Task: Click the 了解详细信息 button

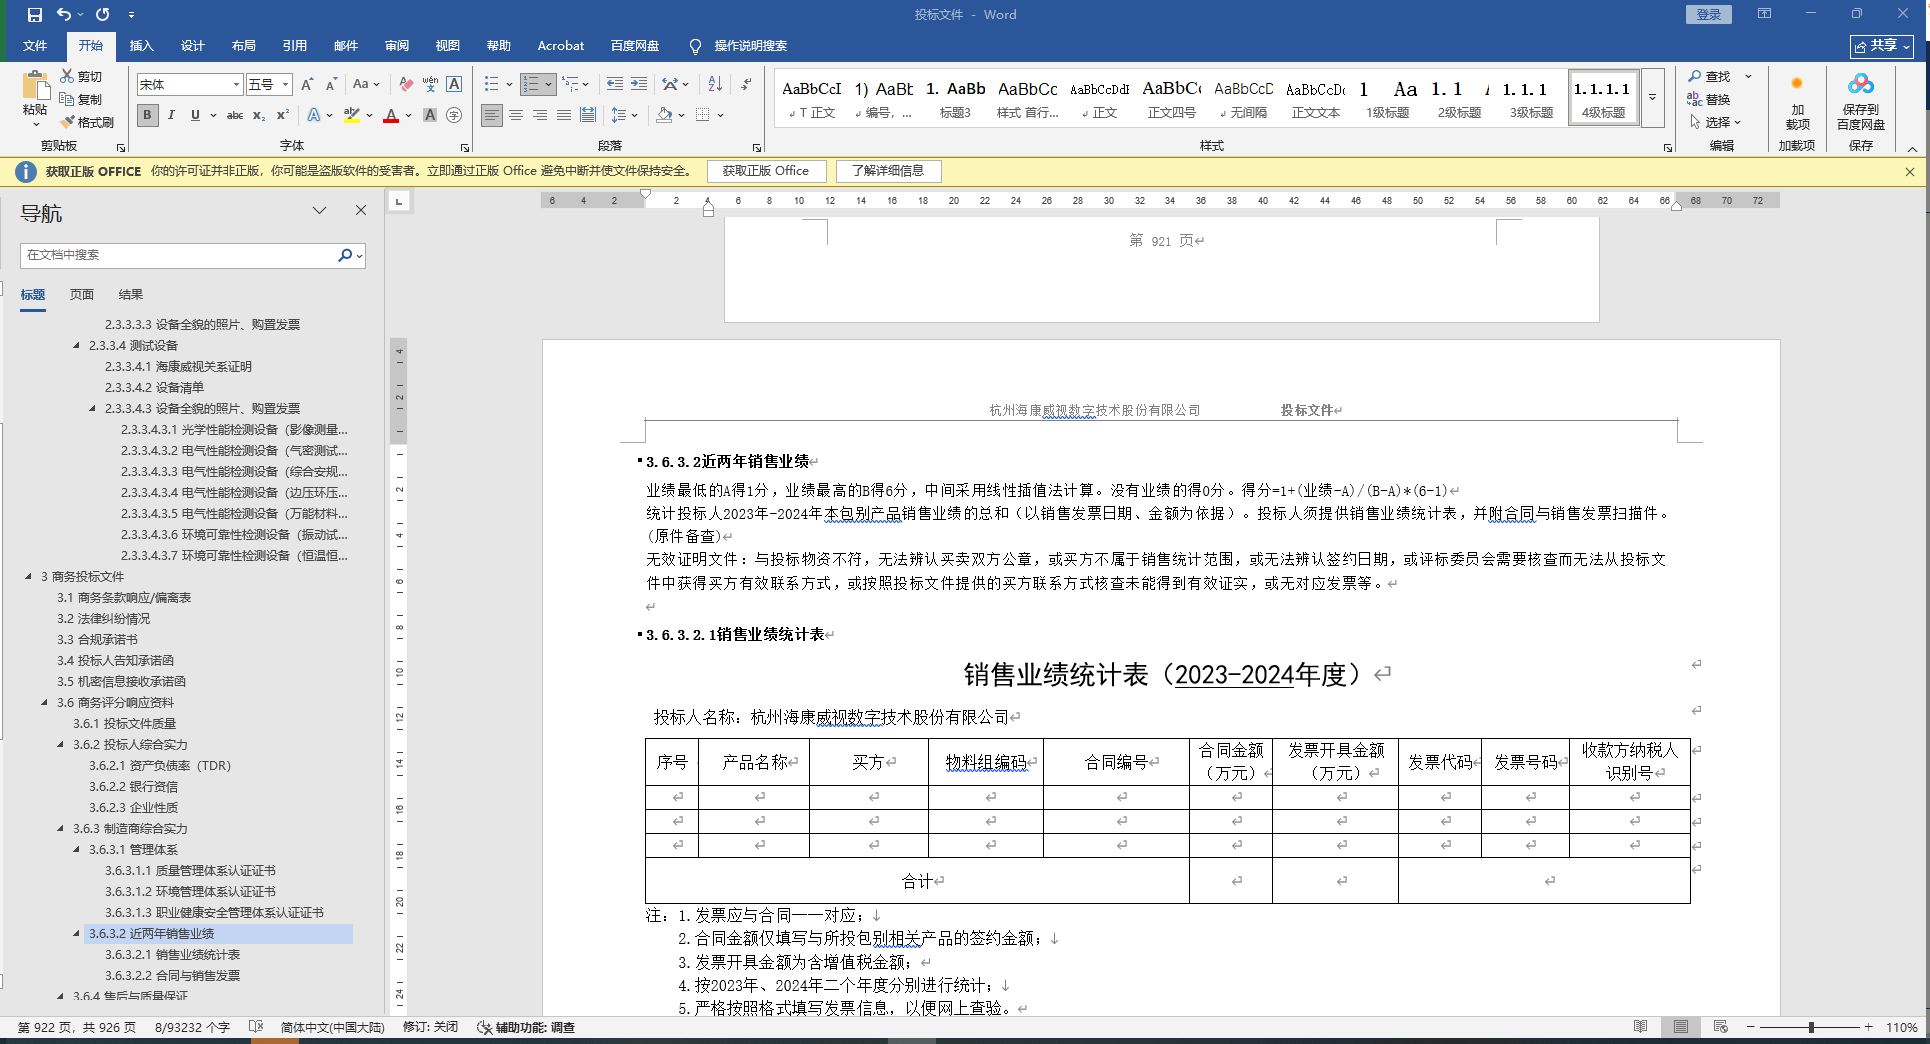Action: (888, 171)
